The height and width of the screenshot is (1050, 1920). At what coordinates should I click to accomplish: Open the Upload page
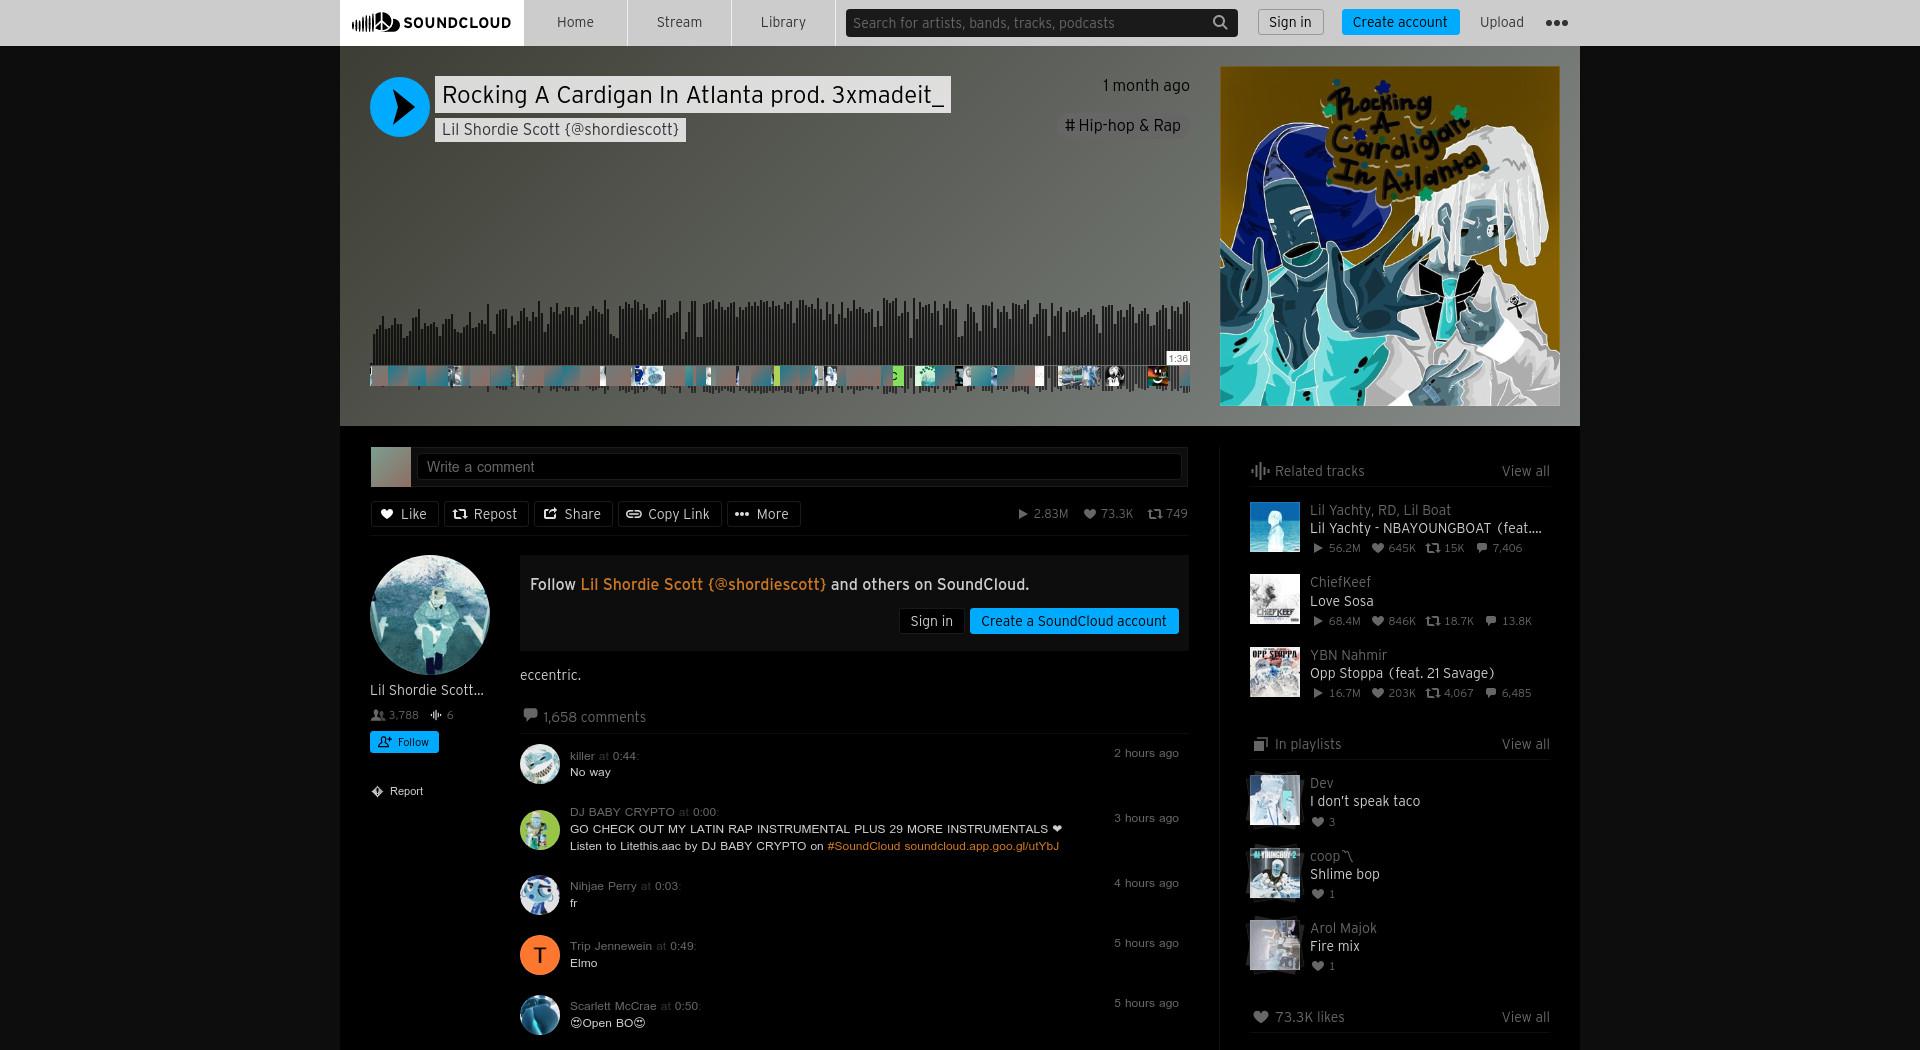1502,22
